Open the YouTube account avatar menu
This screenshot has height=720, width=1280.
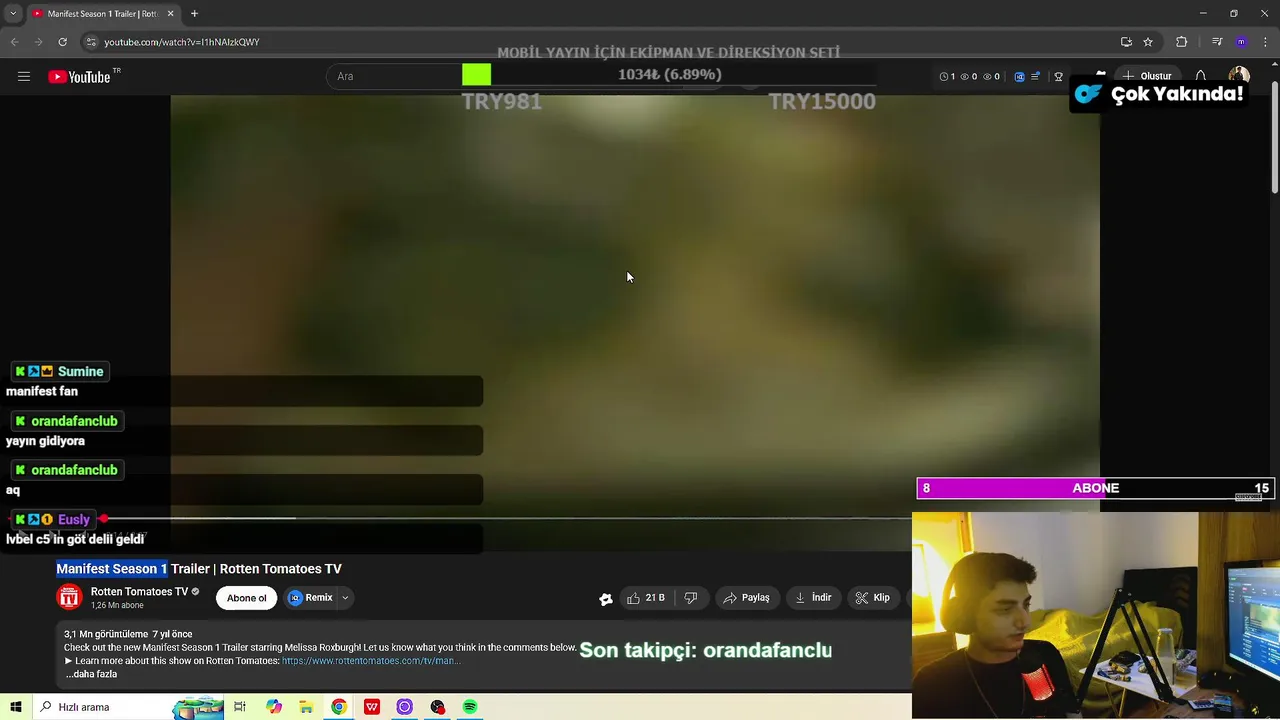[1239, 76]
